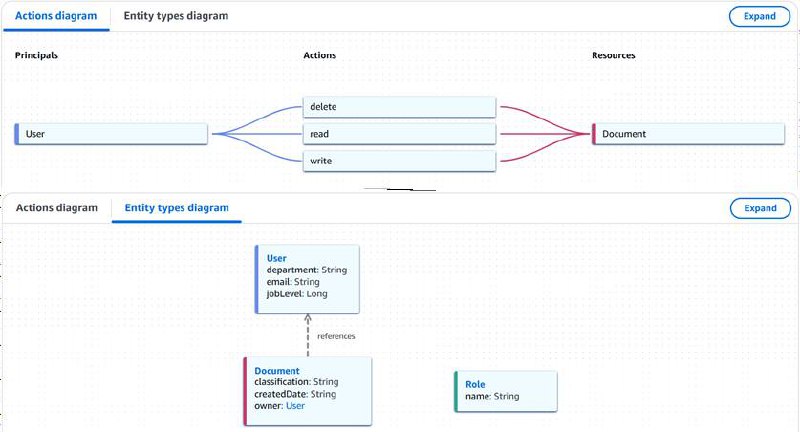Open the top Entity types diagram tab
This screenshot has height=432, width=800.
[176, 16]
